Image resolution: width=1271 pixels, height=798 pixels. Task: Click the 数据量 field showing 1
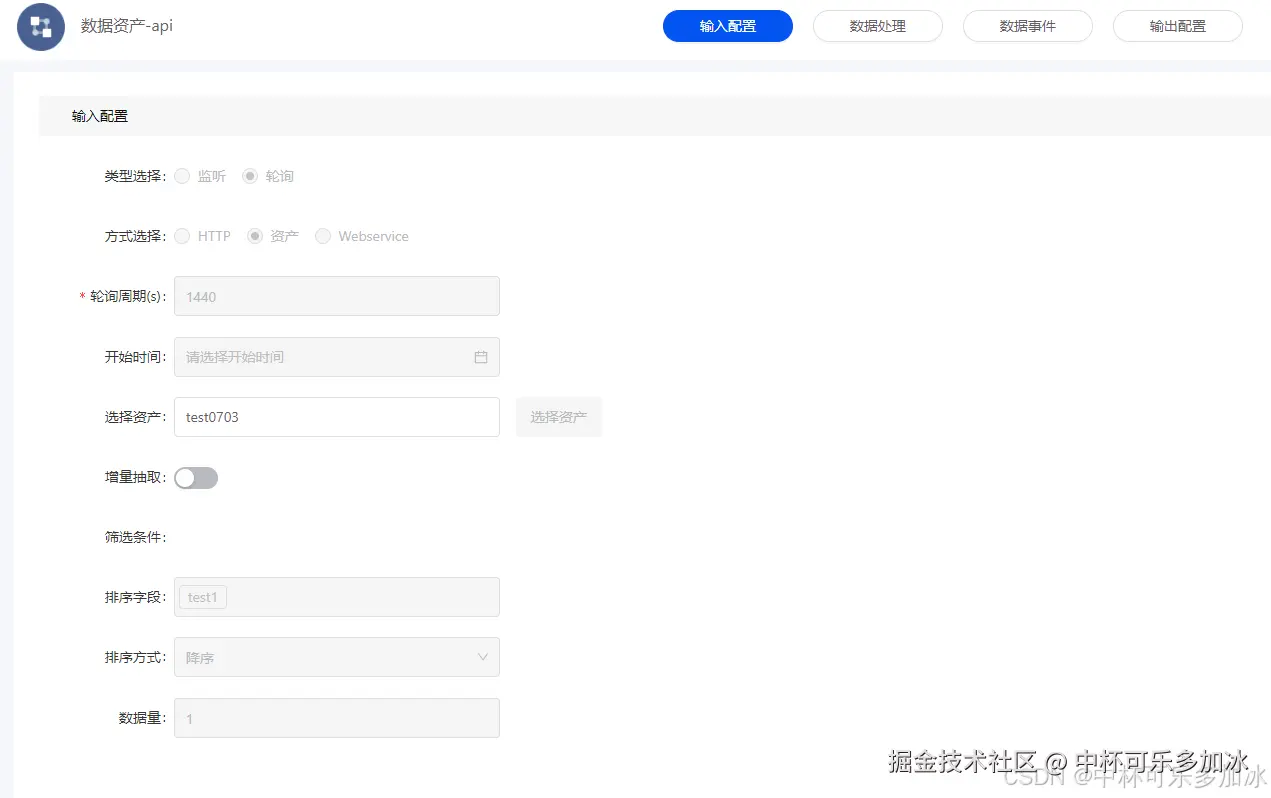click(x=337, y=717)
